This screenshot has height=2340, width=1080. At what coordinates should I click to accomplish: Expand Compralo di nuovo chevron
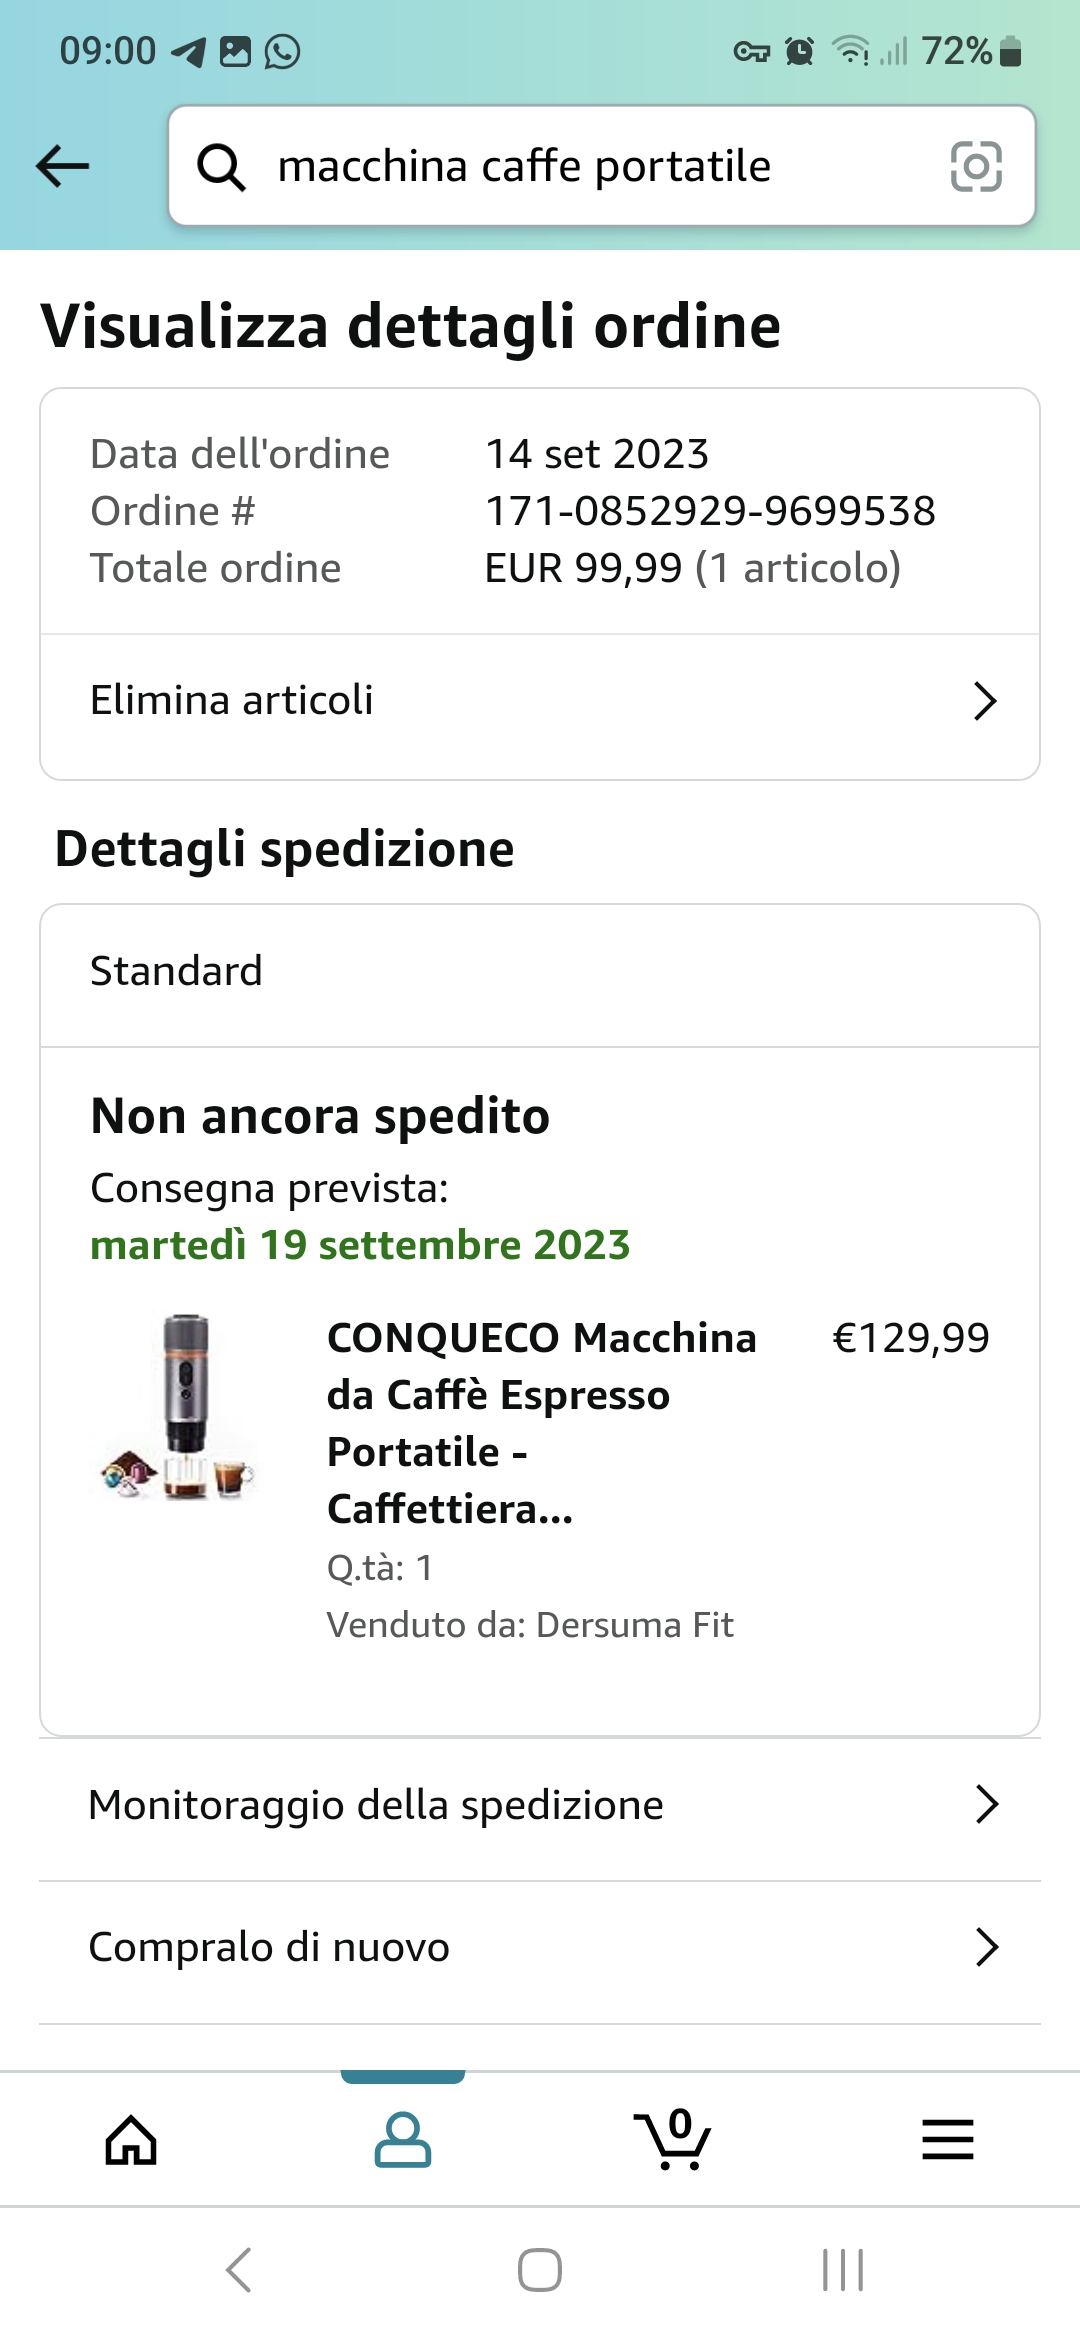pos(987,1947)
